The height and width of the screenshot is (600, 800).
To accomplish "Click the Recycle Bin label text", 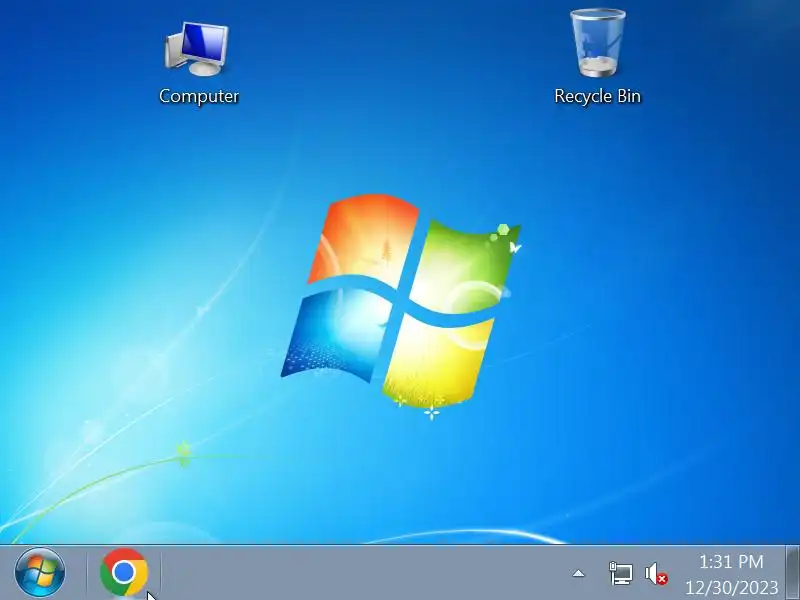I will (597, 96).
